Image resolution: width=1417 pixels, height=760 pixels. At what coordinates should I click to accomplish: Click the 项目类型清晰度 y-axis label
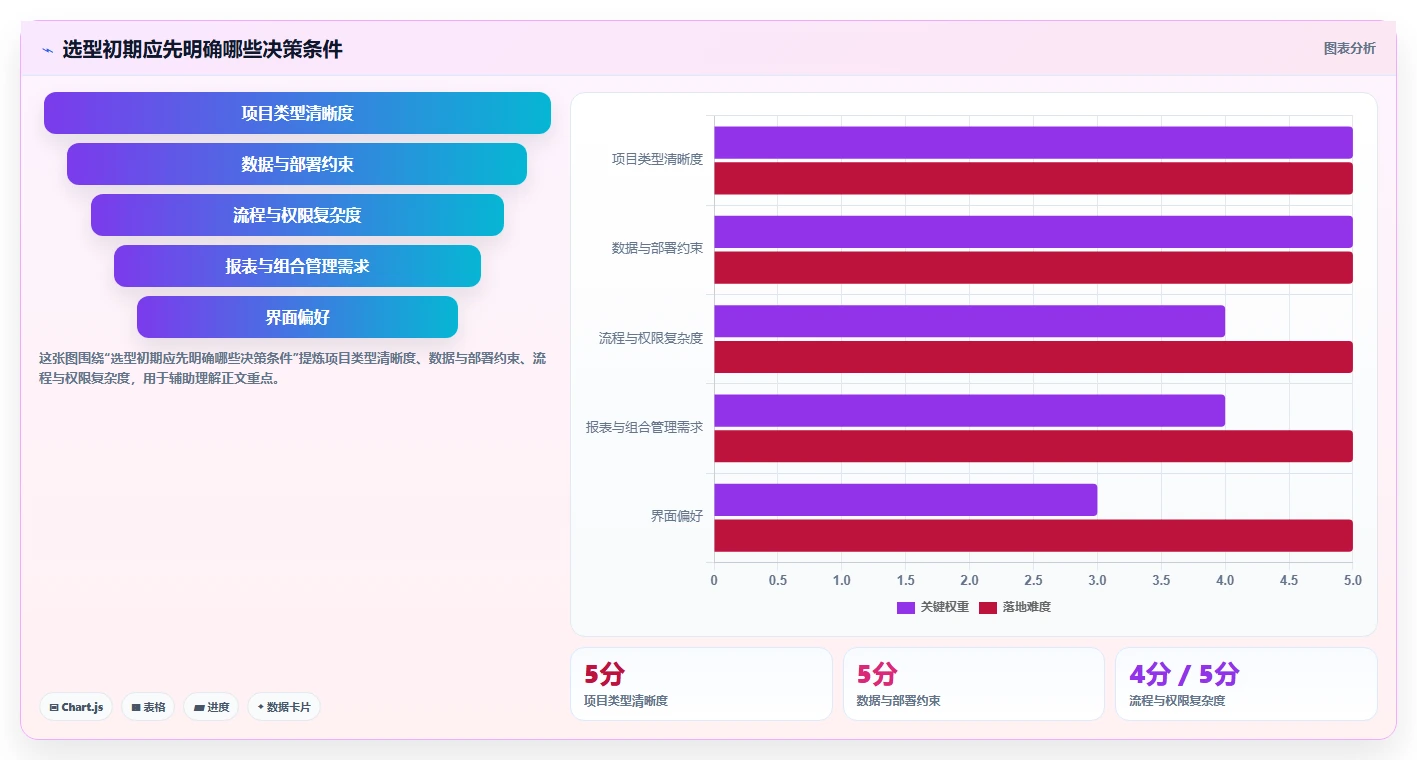click(657, 159)
